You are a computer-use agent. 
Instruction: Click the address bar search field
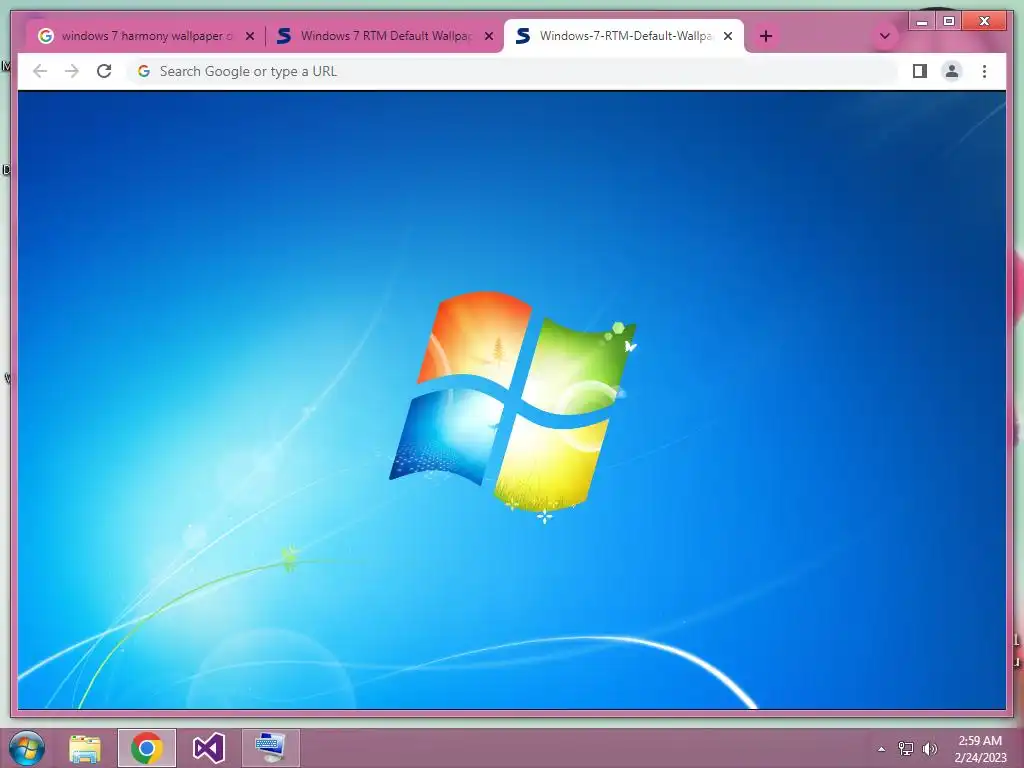(513, 71)
